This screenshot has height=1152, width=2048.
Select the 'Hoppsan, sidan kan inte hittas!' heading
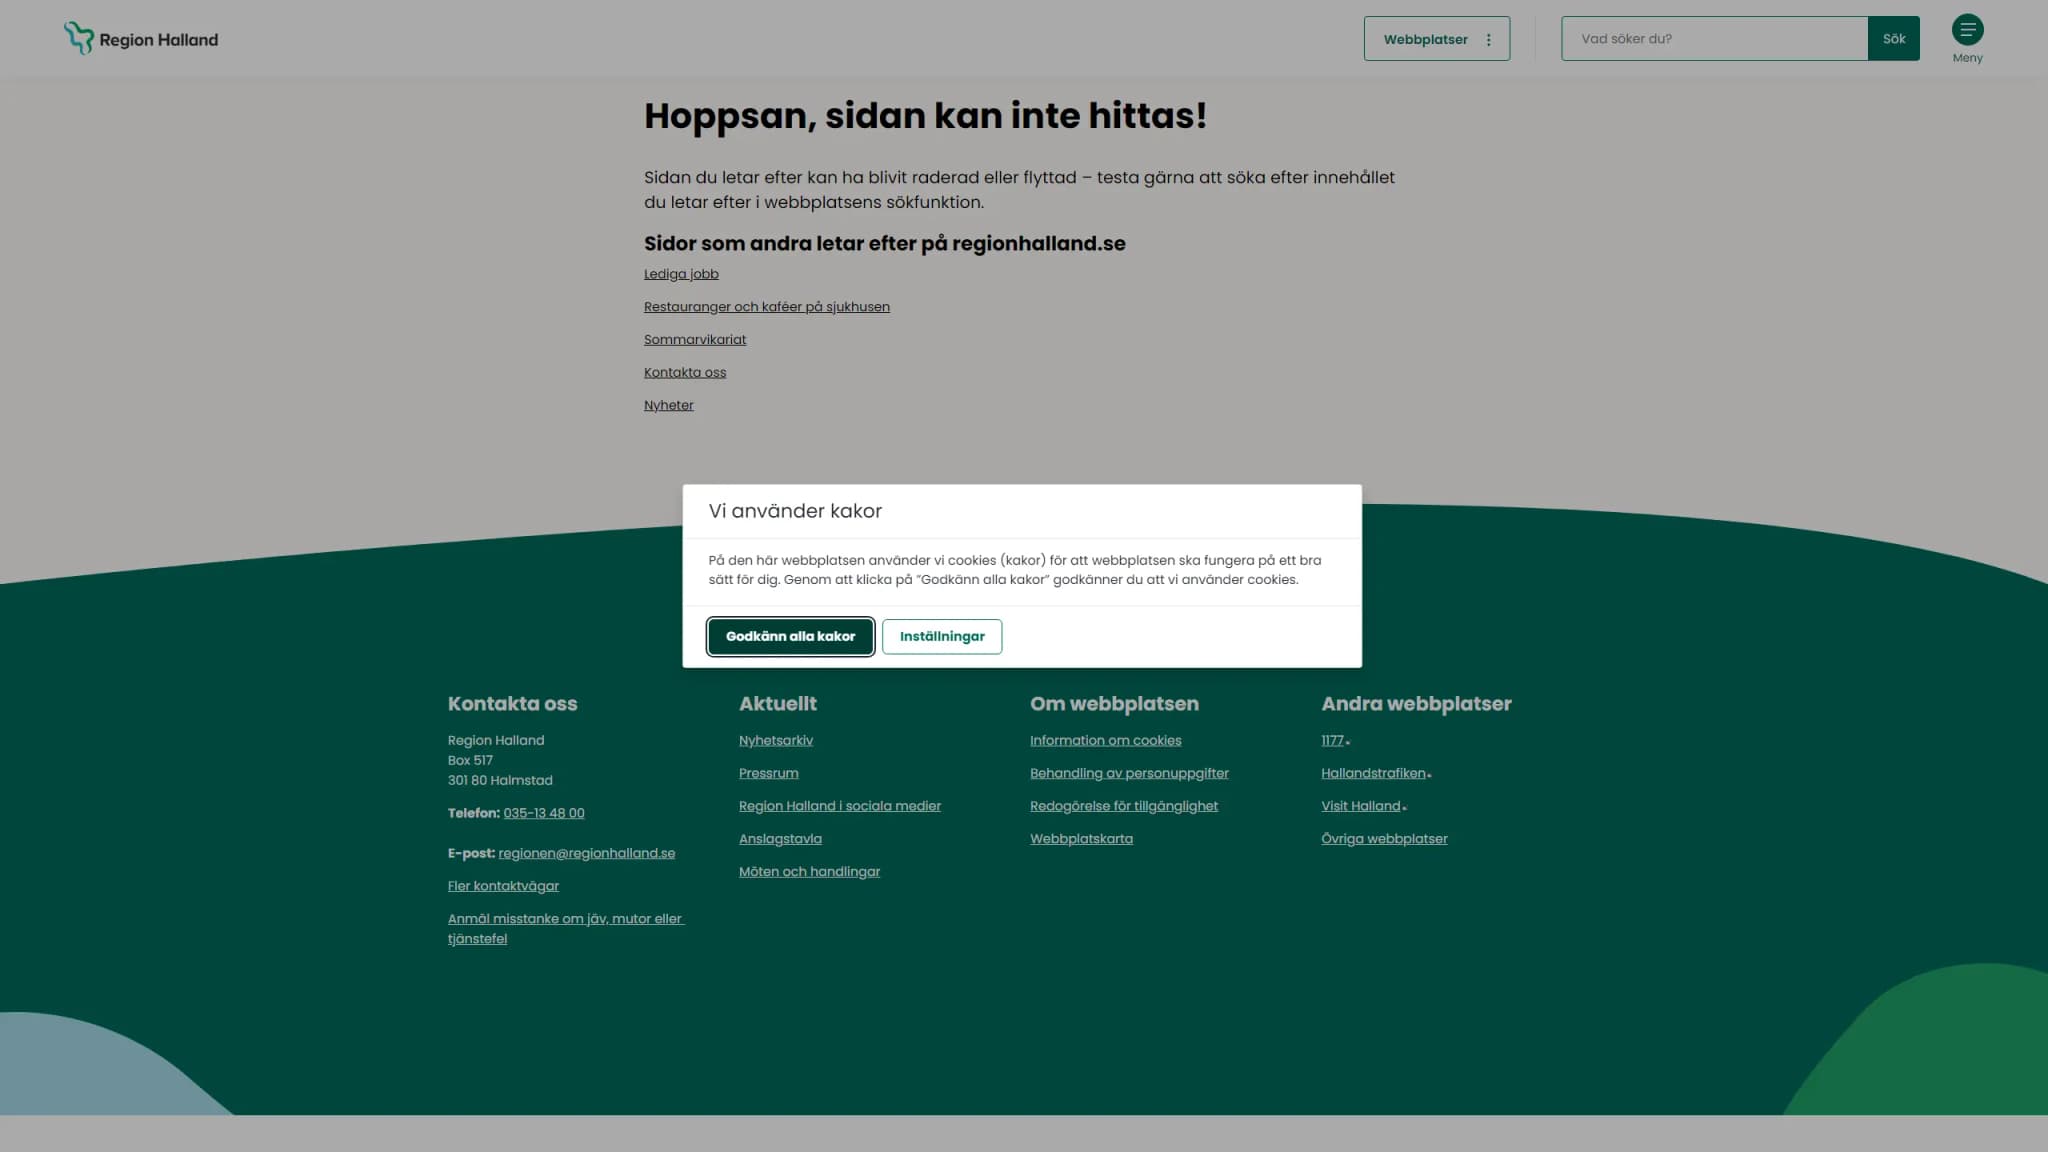[925, 116]
